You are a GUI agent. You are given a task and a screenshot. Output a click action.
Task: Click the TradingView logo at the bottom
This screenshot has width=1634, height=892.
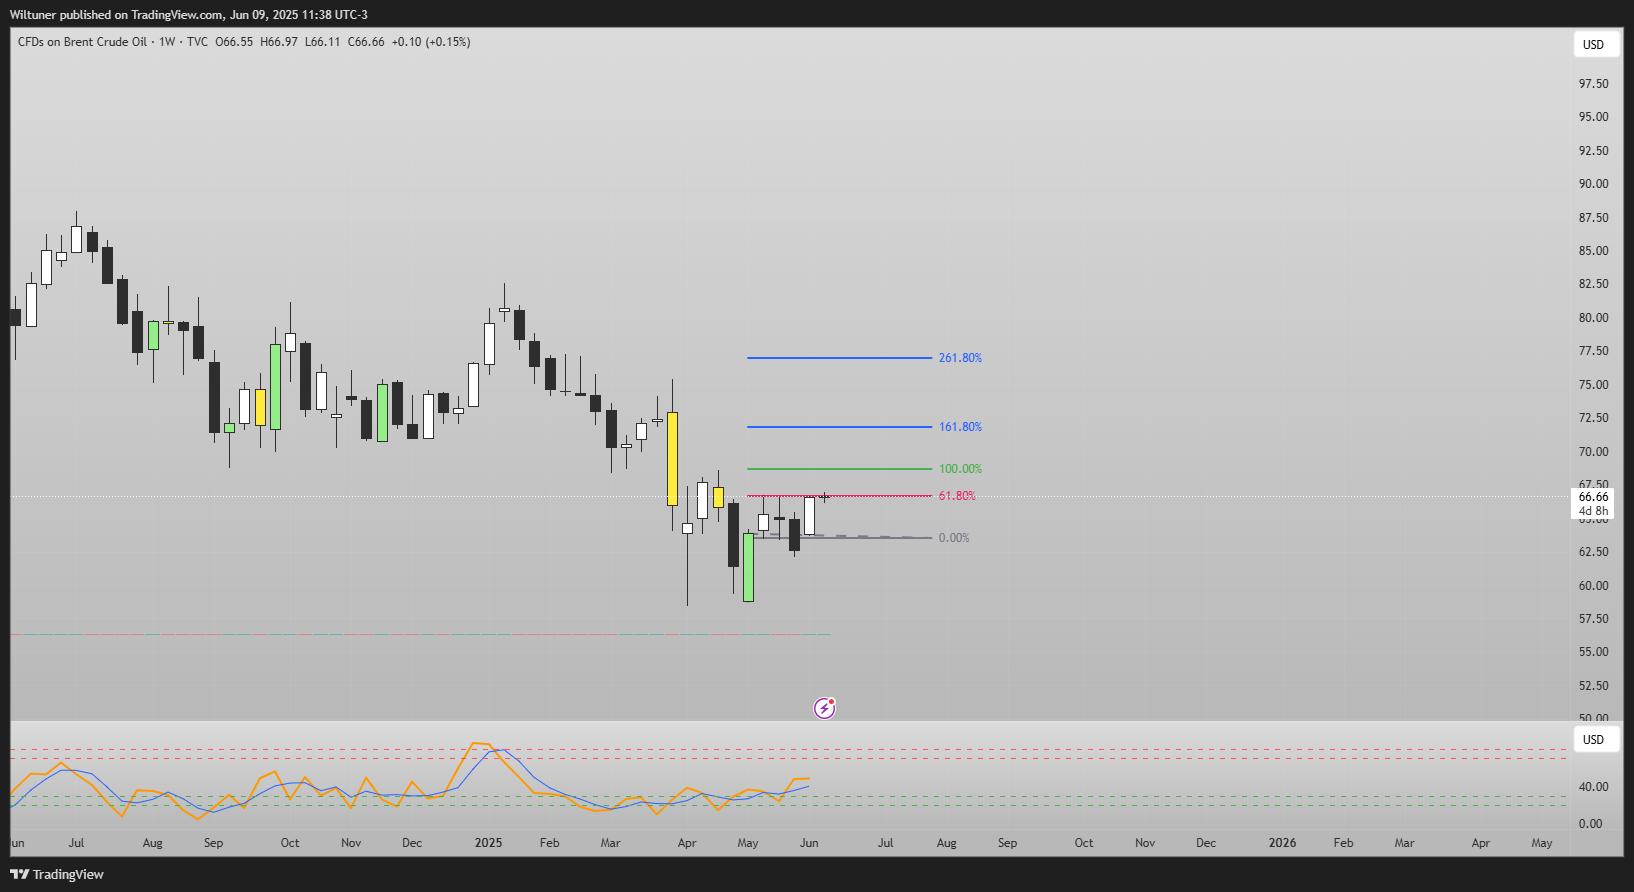coord(57,874)
